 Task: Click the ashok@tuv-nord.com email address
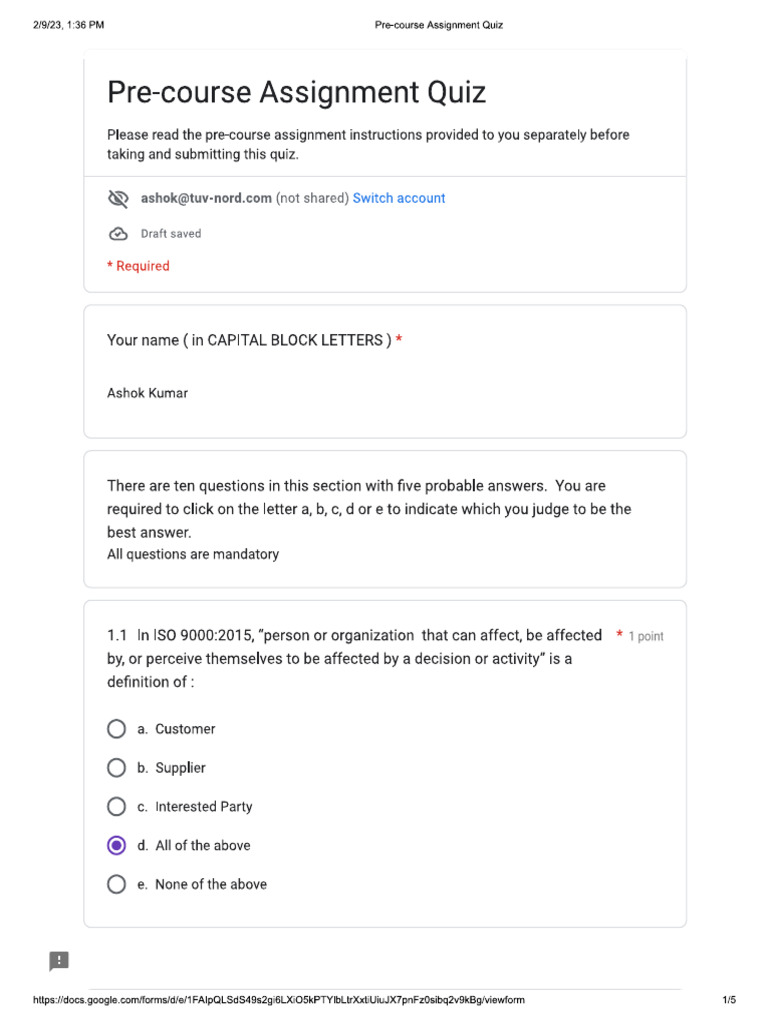206,198
